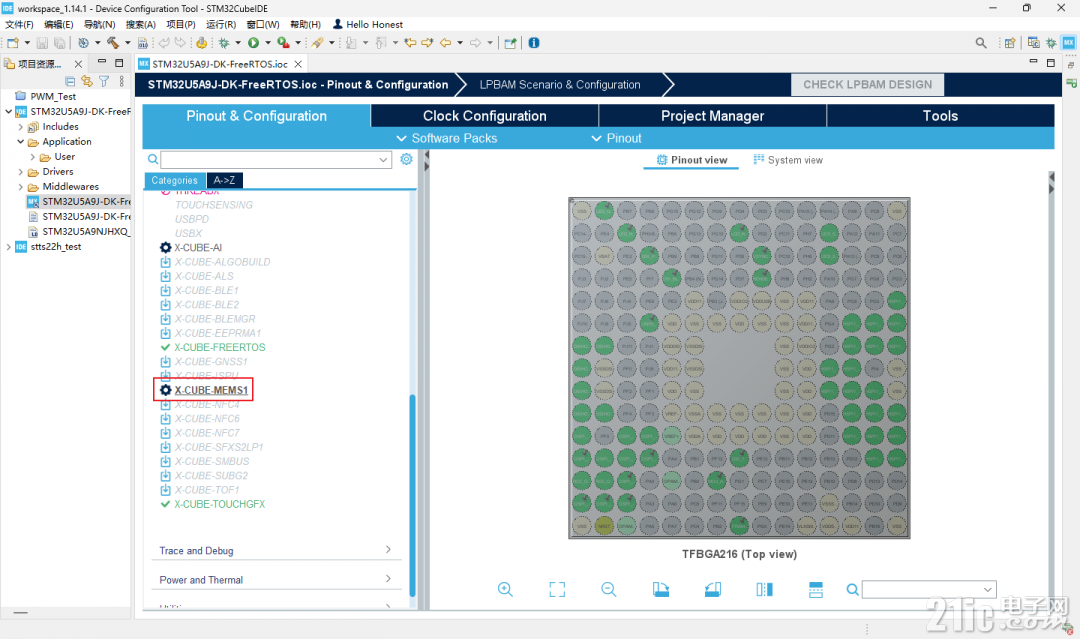Select the X-CUBE-NFC6 pack entry
Image resolution: width=1080 pixels, height=639 pixels.
pos(207,419)
